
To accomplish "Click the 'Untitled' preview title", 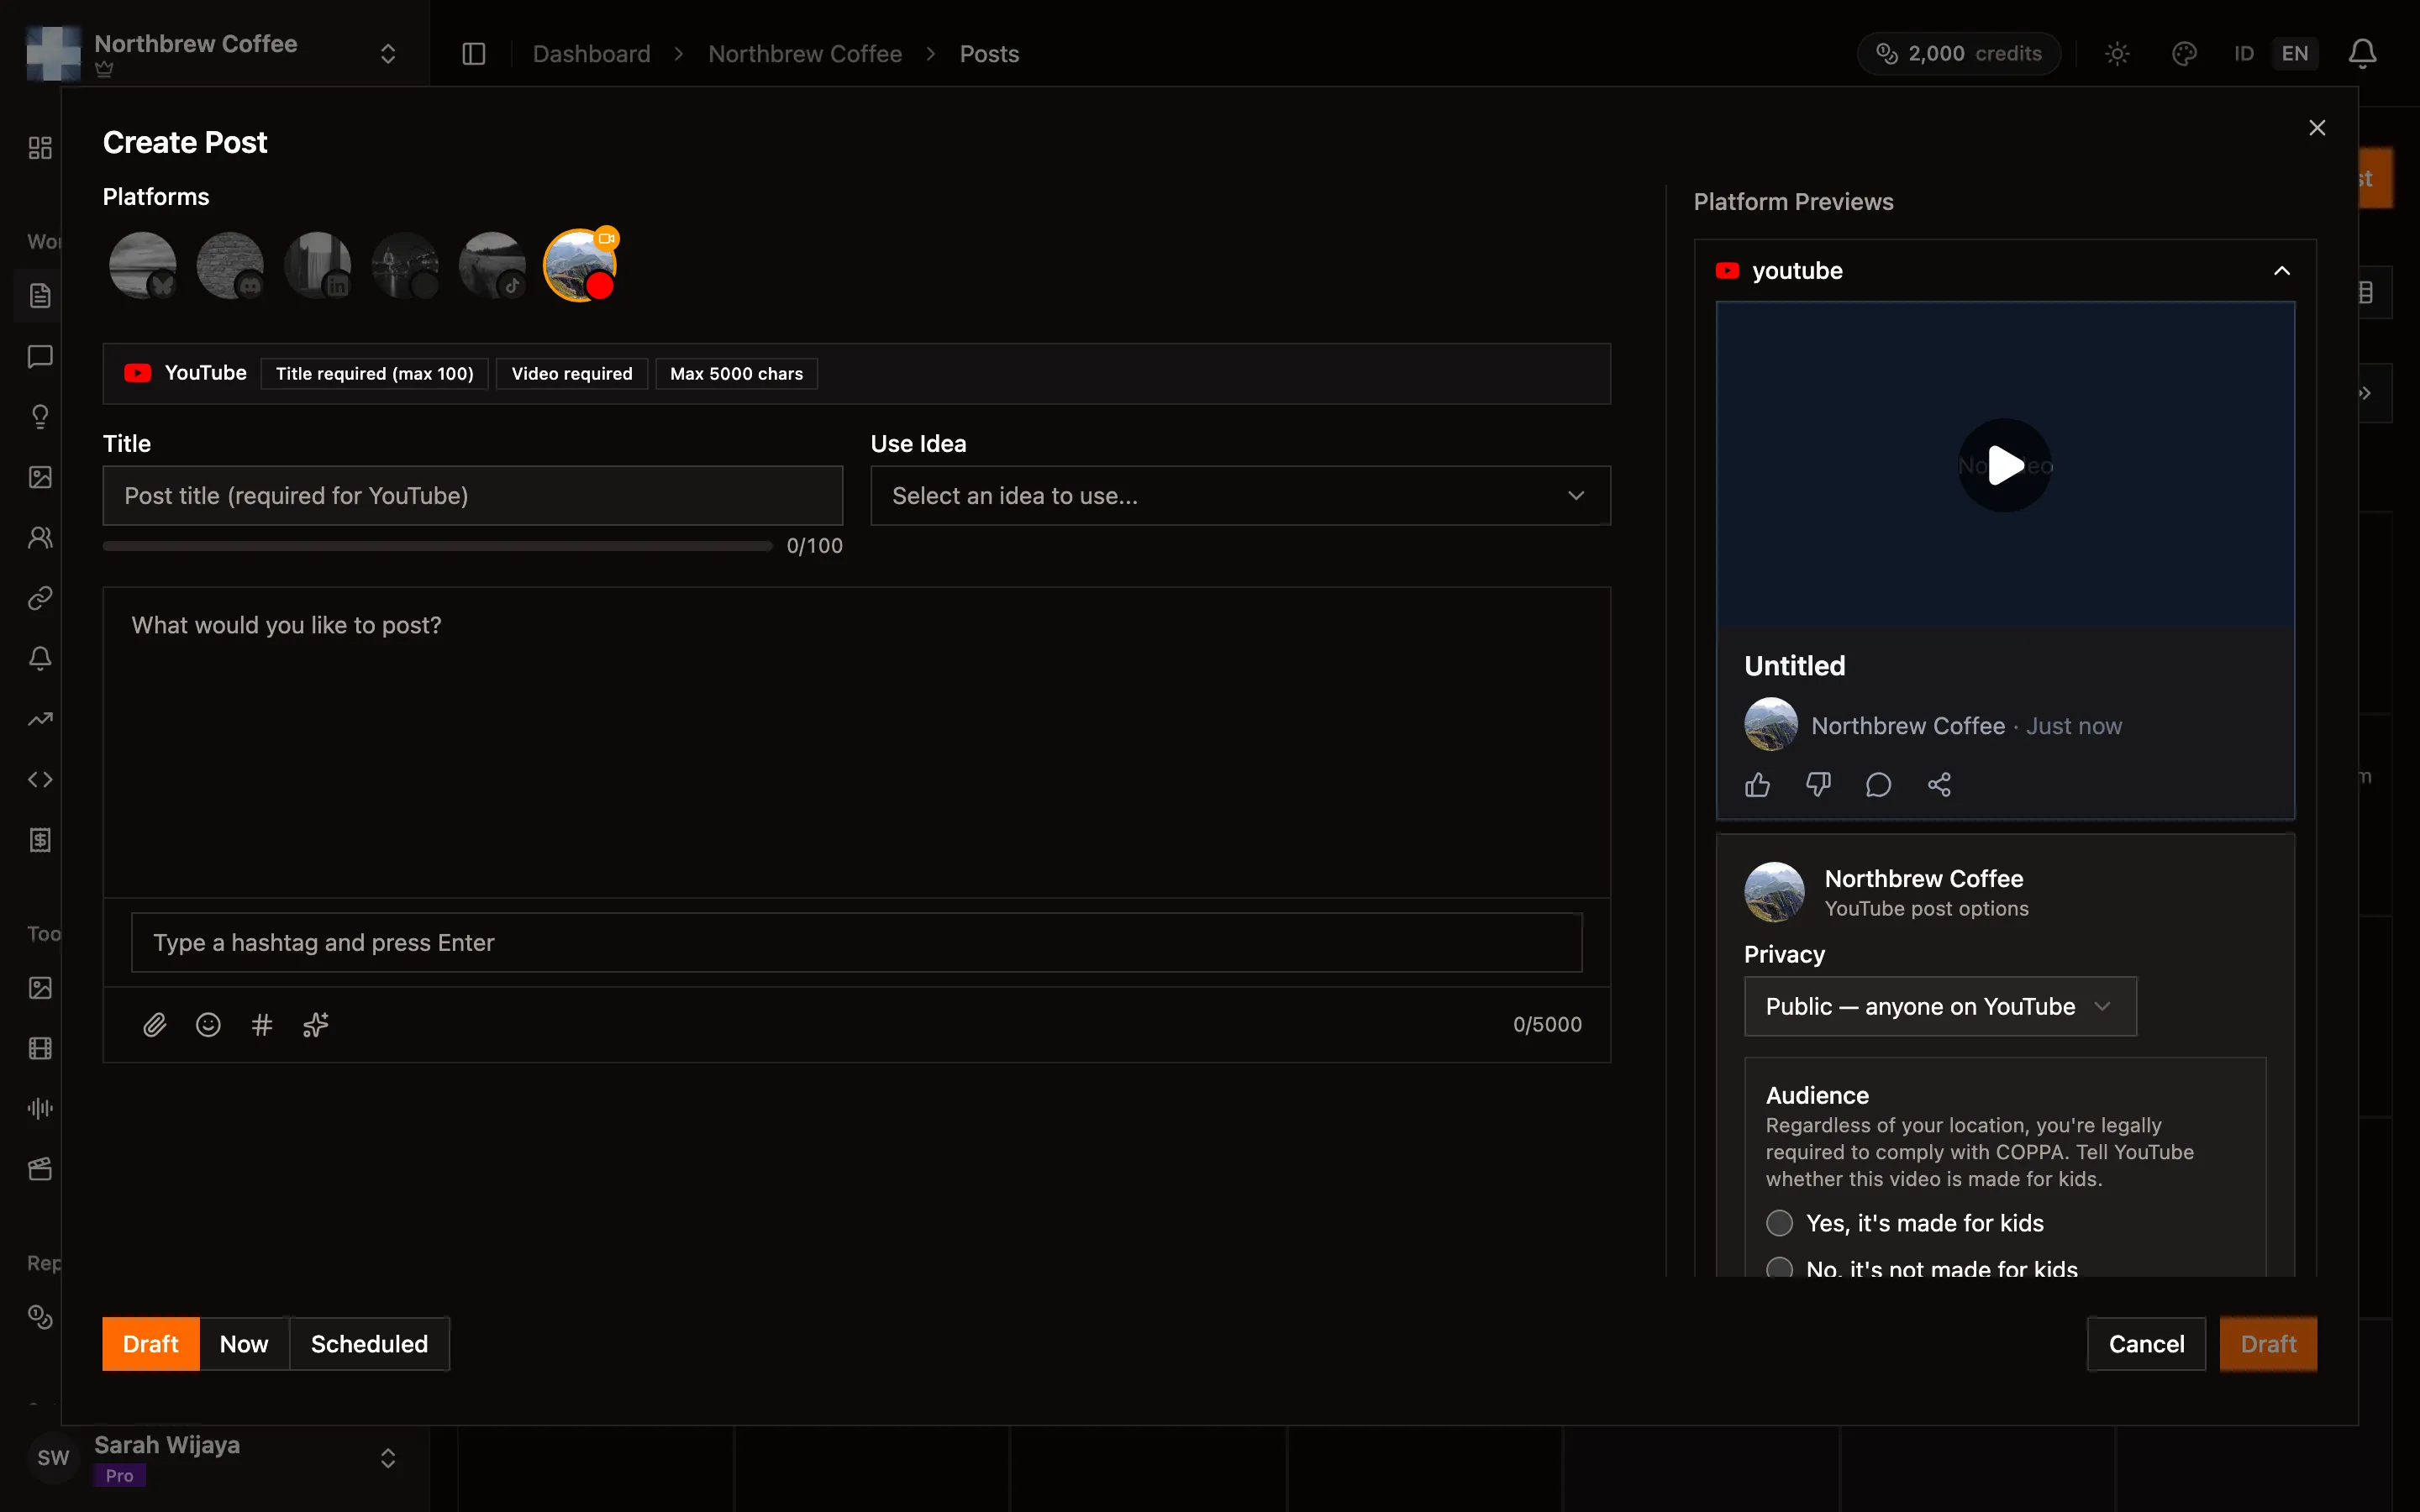I will (x=1794, y=666).
